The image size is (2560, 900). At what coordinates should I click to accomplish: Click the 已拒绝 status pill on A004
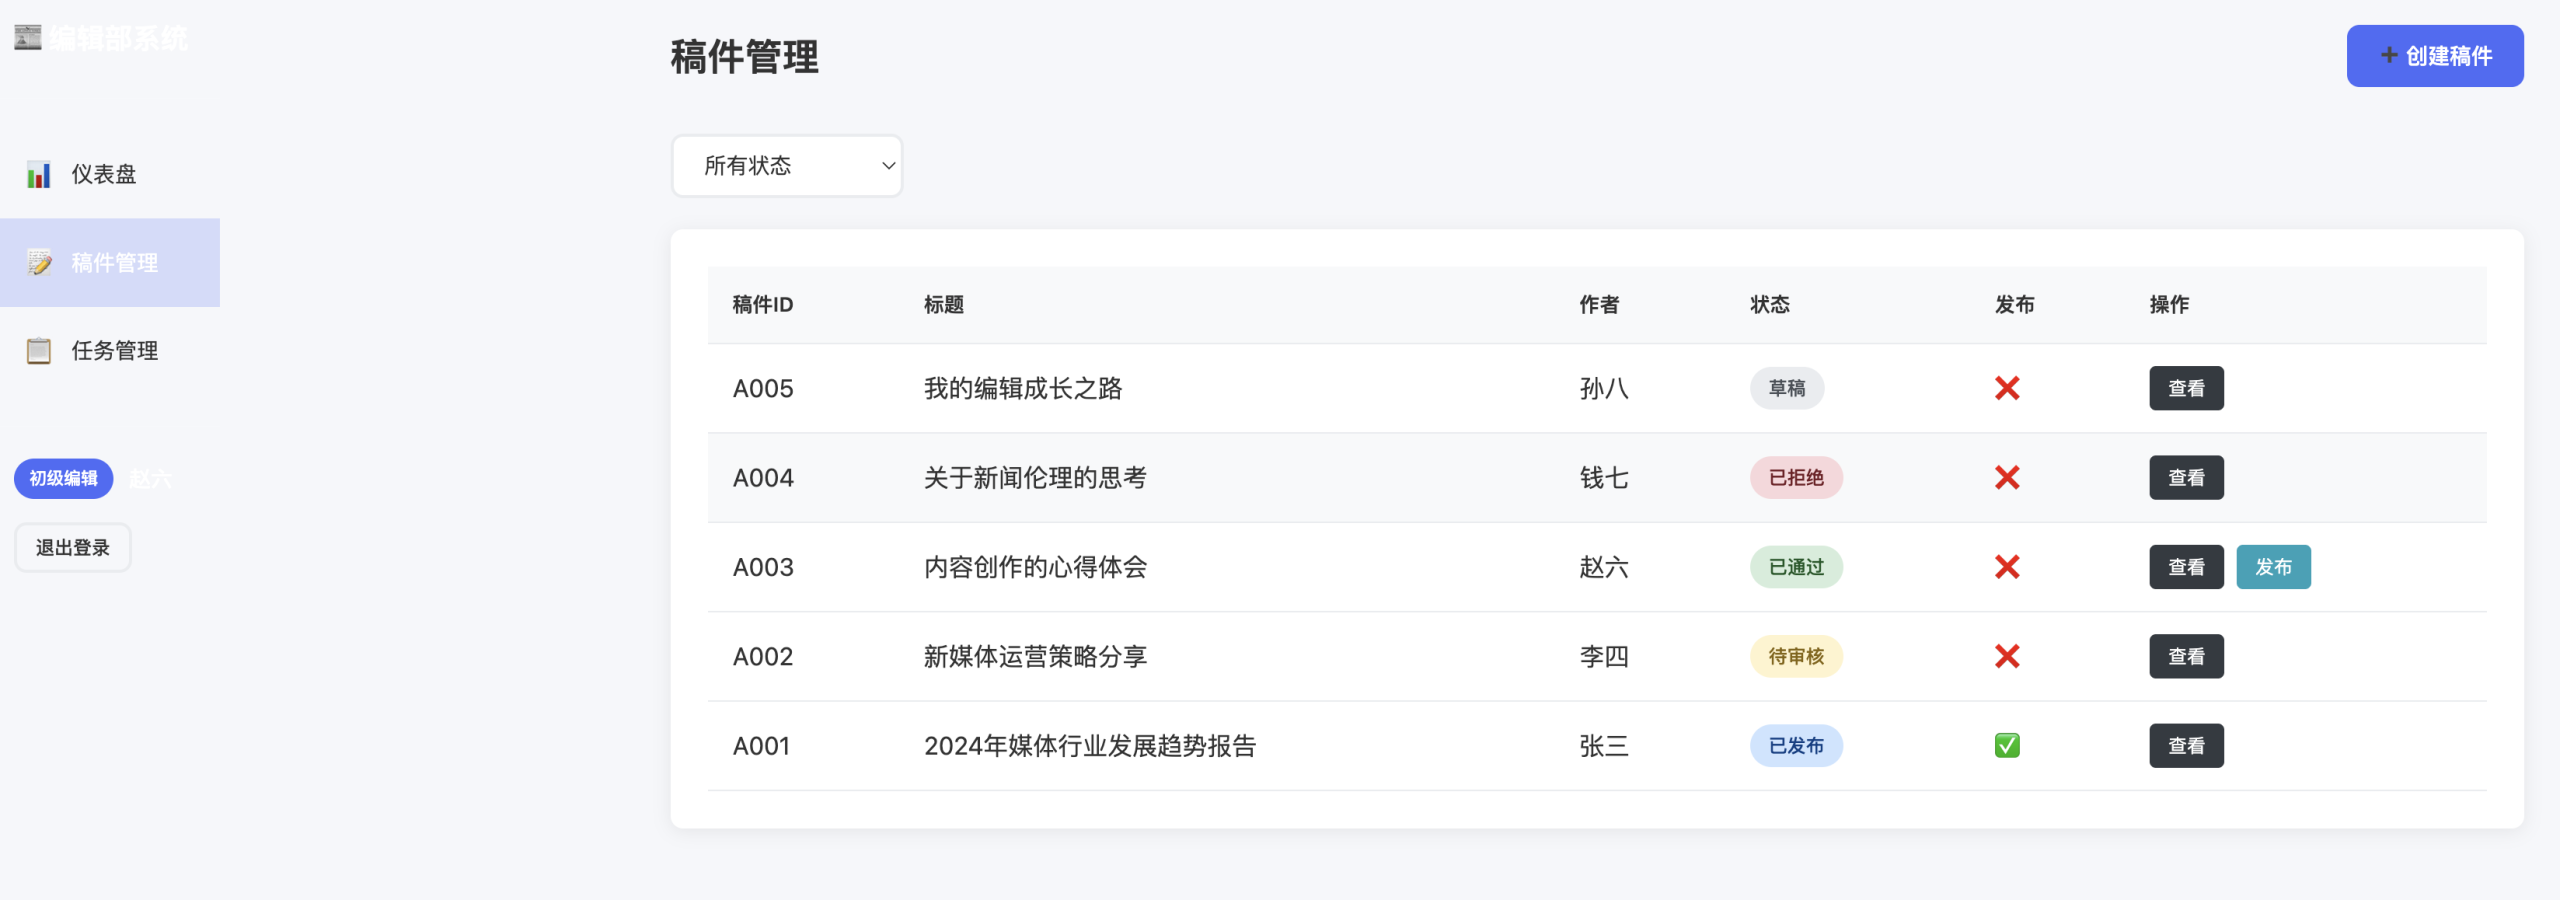[1795, 478]
